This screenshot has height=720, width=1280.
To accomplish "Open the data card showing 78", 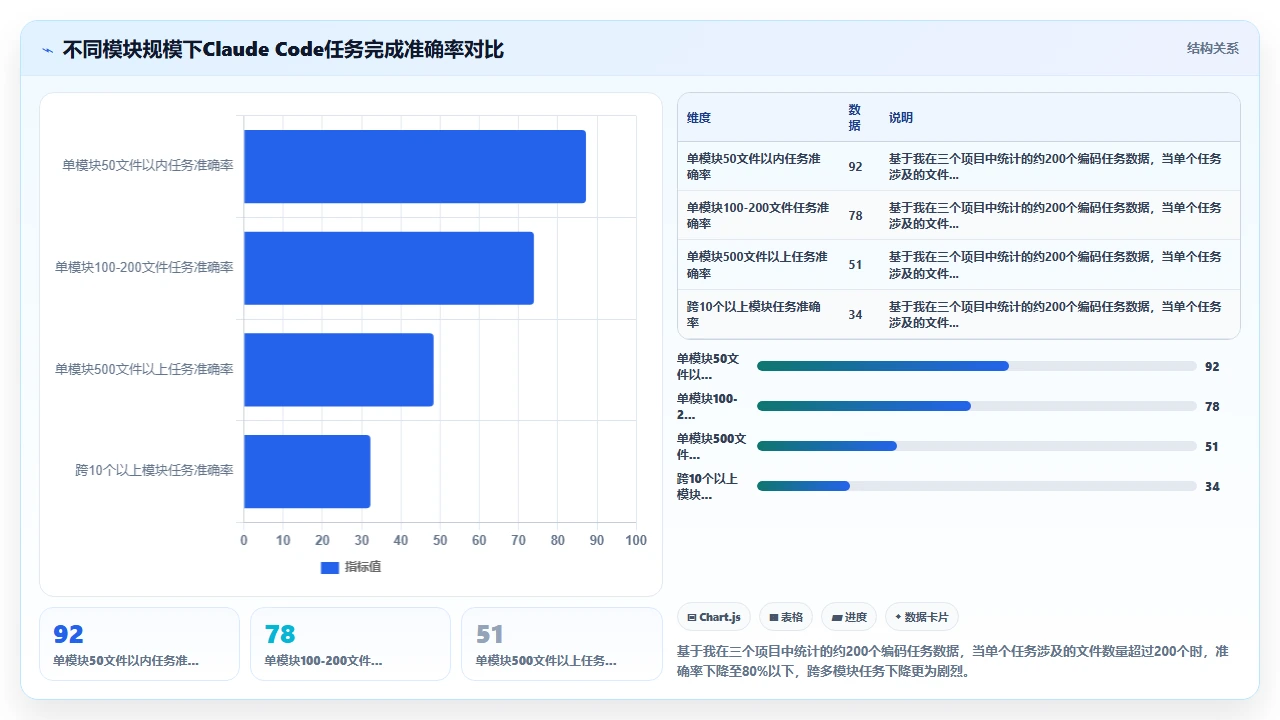I will click(x=350, y=644).
